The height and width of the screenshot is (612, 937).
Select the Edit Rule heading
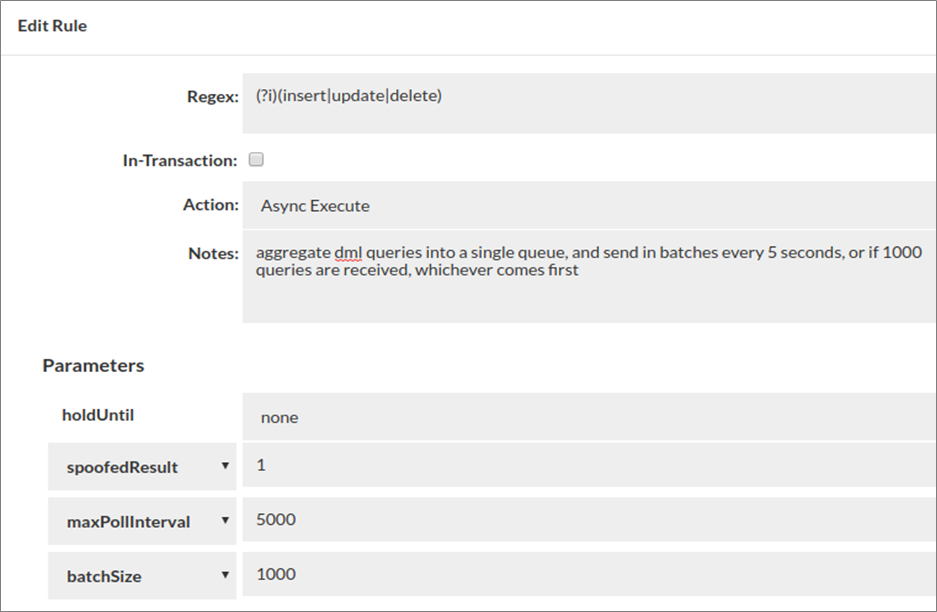tap(52, 25)
